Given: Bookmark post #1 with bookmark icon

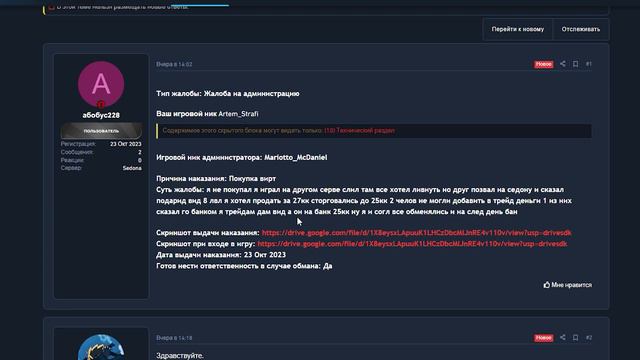Looking at the screenshot, I should (576, 64).
